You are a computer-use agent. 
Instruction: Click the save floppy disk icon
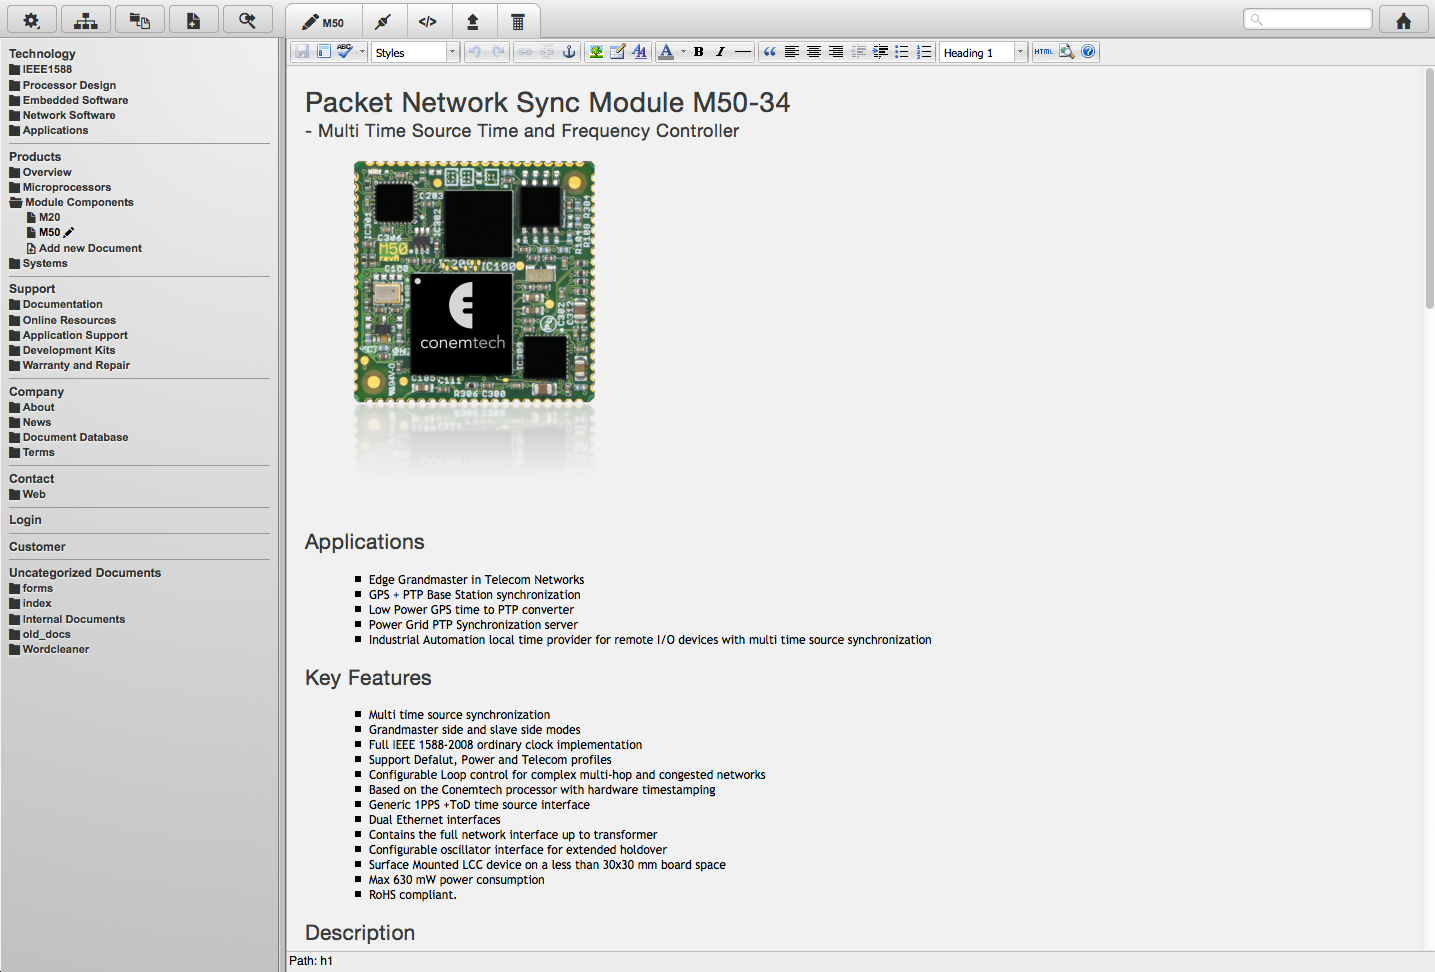click(301, 52)
